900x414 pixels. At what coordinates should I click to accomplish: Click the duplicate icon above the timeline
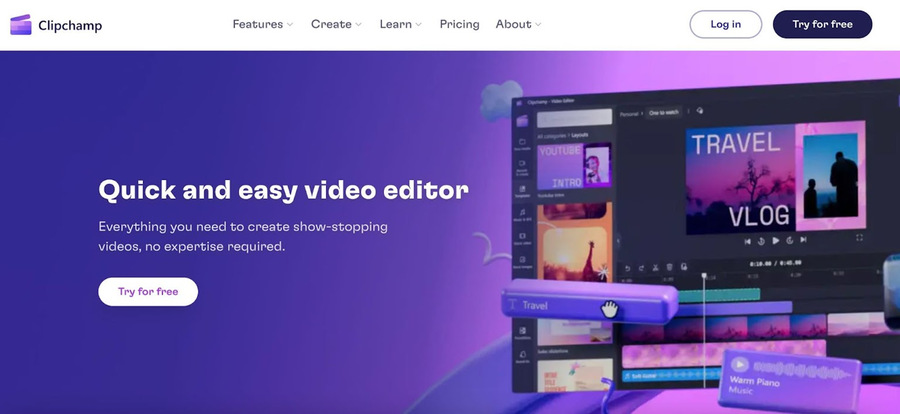point(684,267)
